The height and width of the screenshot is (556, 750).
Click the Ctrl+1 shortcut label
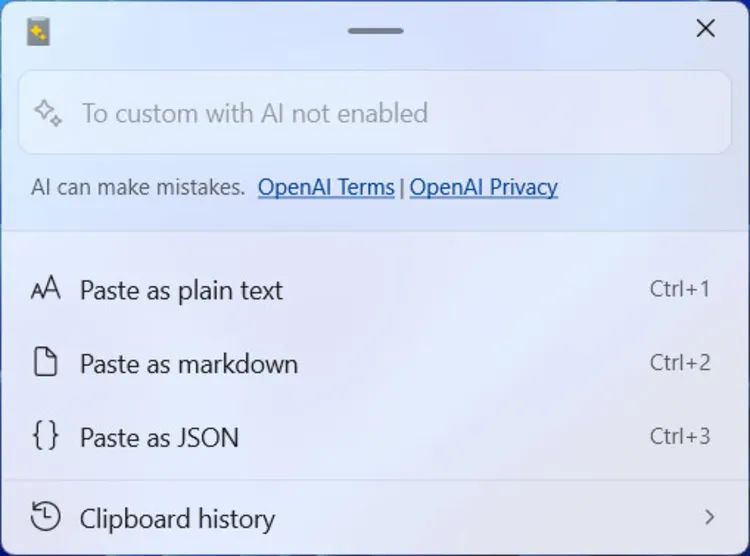pos(680,289)
